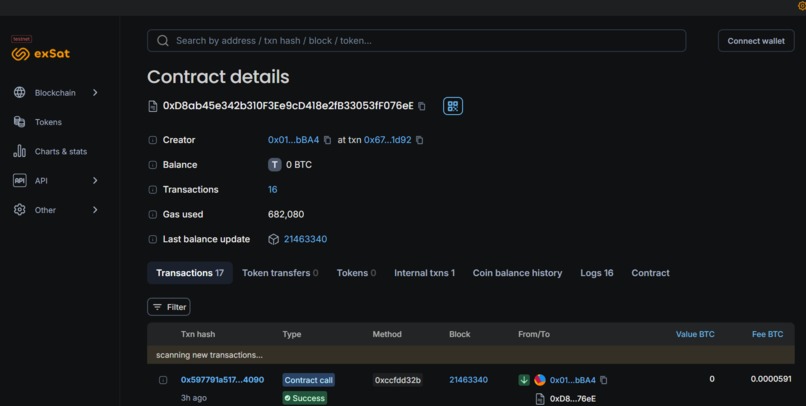Screen dimensions: 806x406
Task: Click the Success status badge
Action: pos(305,398)
